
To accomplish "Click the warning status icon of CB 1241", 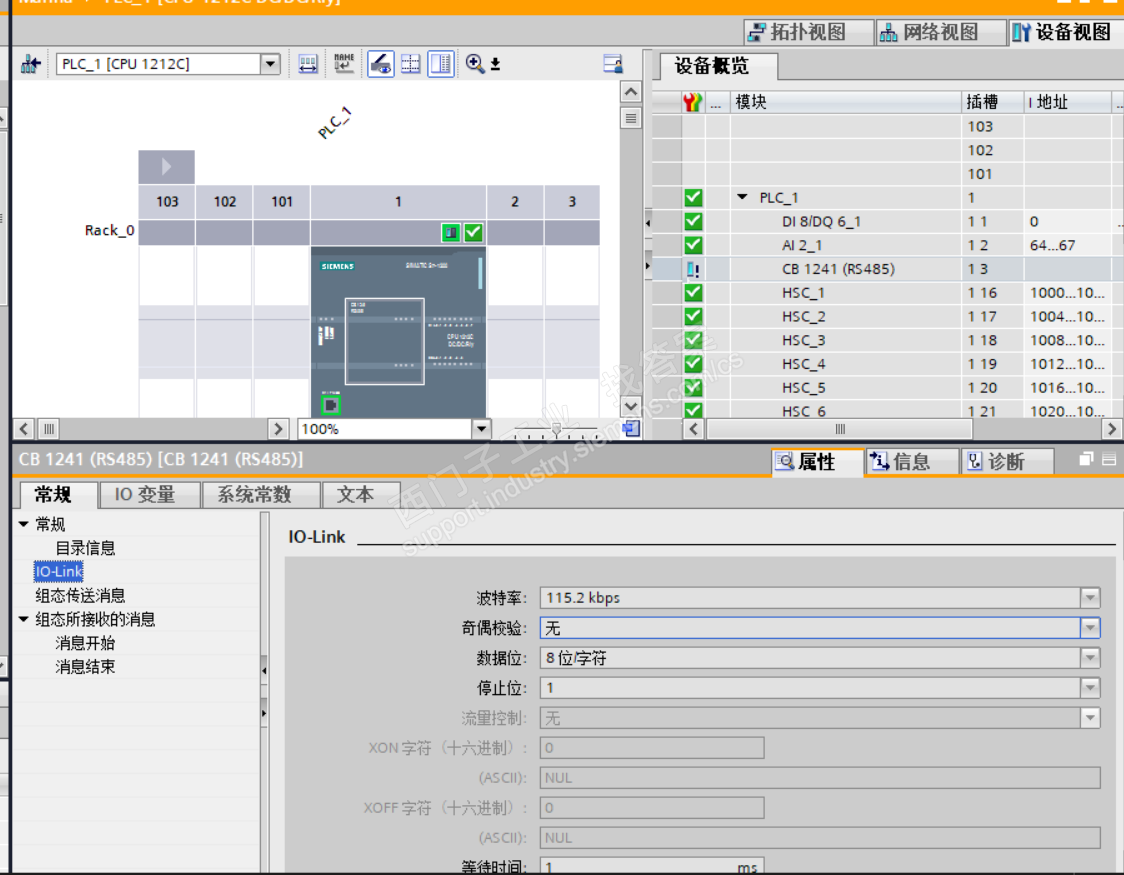I will (x=692, y=269).
